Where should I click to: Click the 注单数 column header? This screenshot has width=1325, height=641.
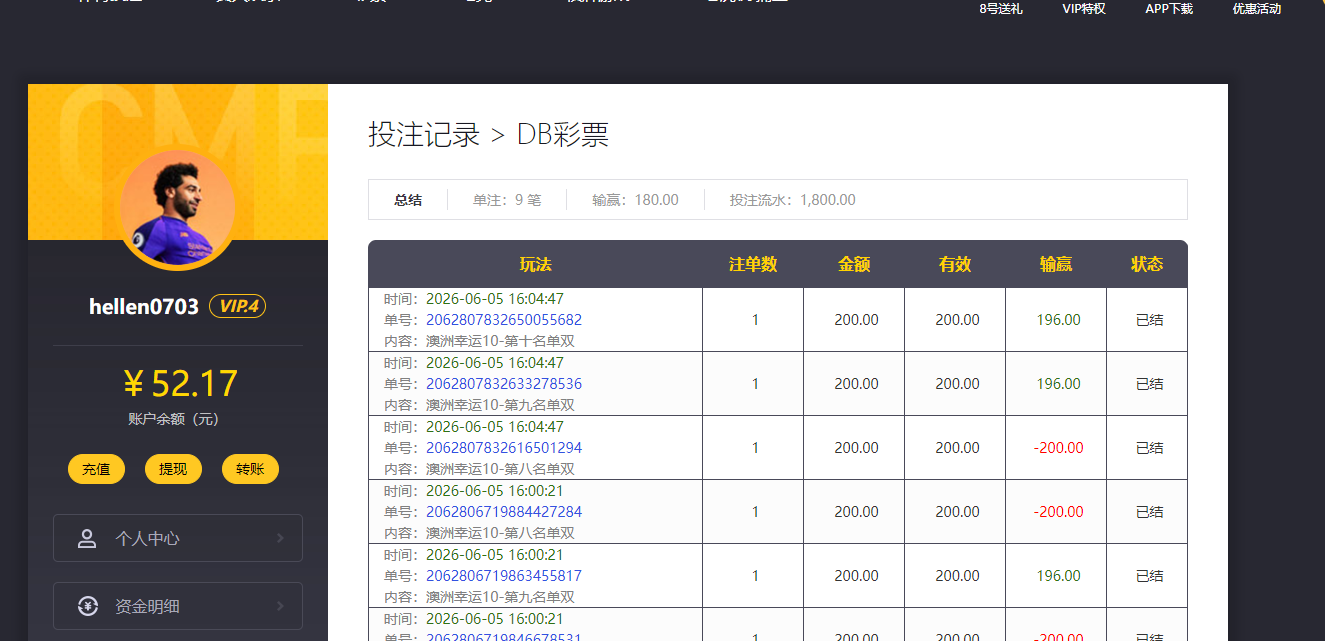(753, 264)
